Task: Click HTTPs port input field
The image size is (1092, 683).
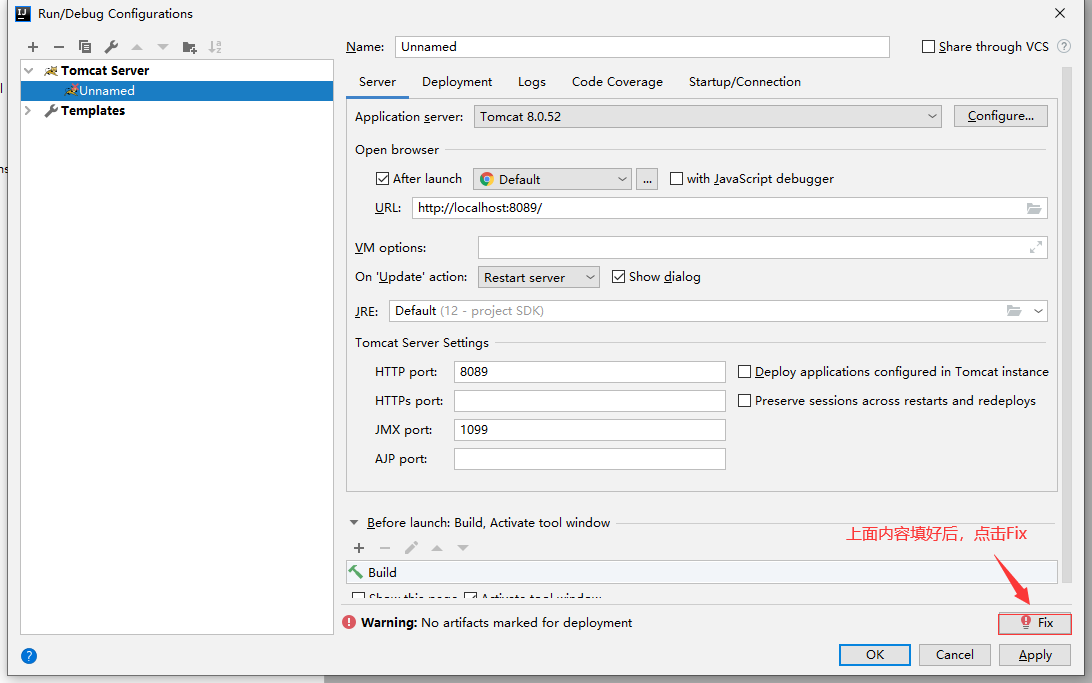Action: (x=589, y=401)
